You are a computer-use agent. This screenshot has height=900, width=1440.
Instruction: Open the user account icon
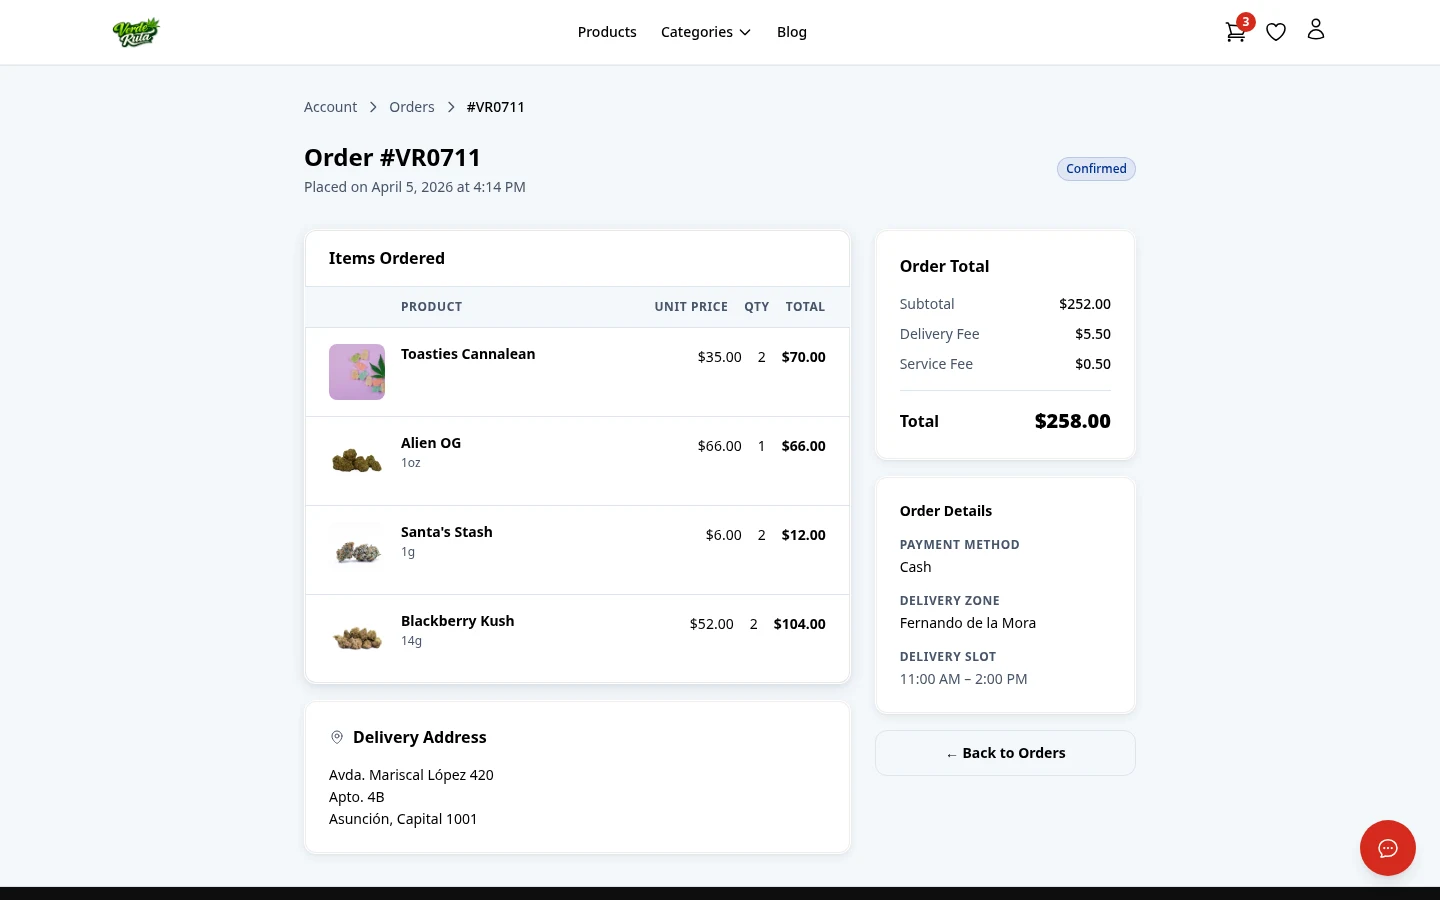(x=1316, y=29)
